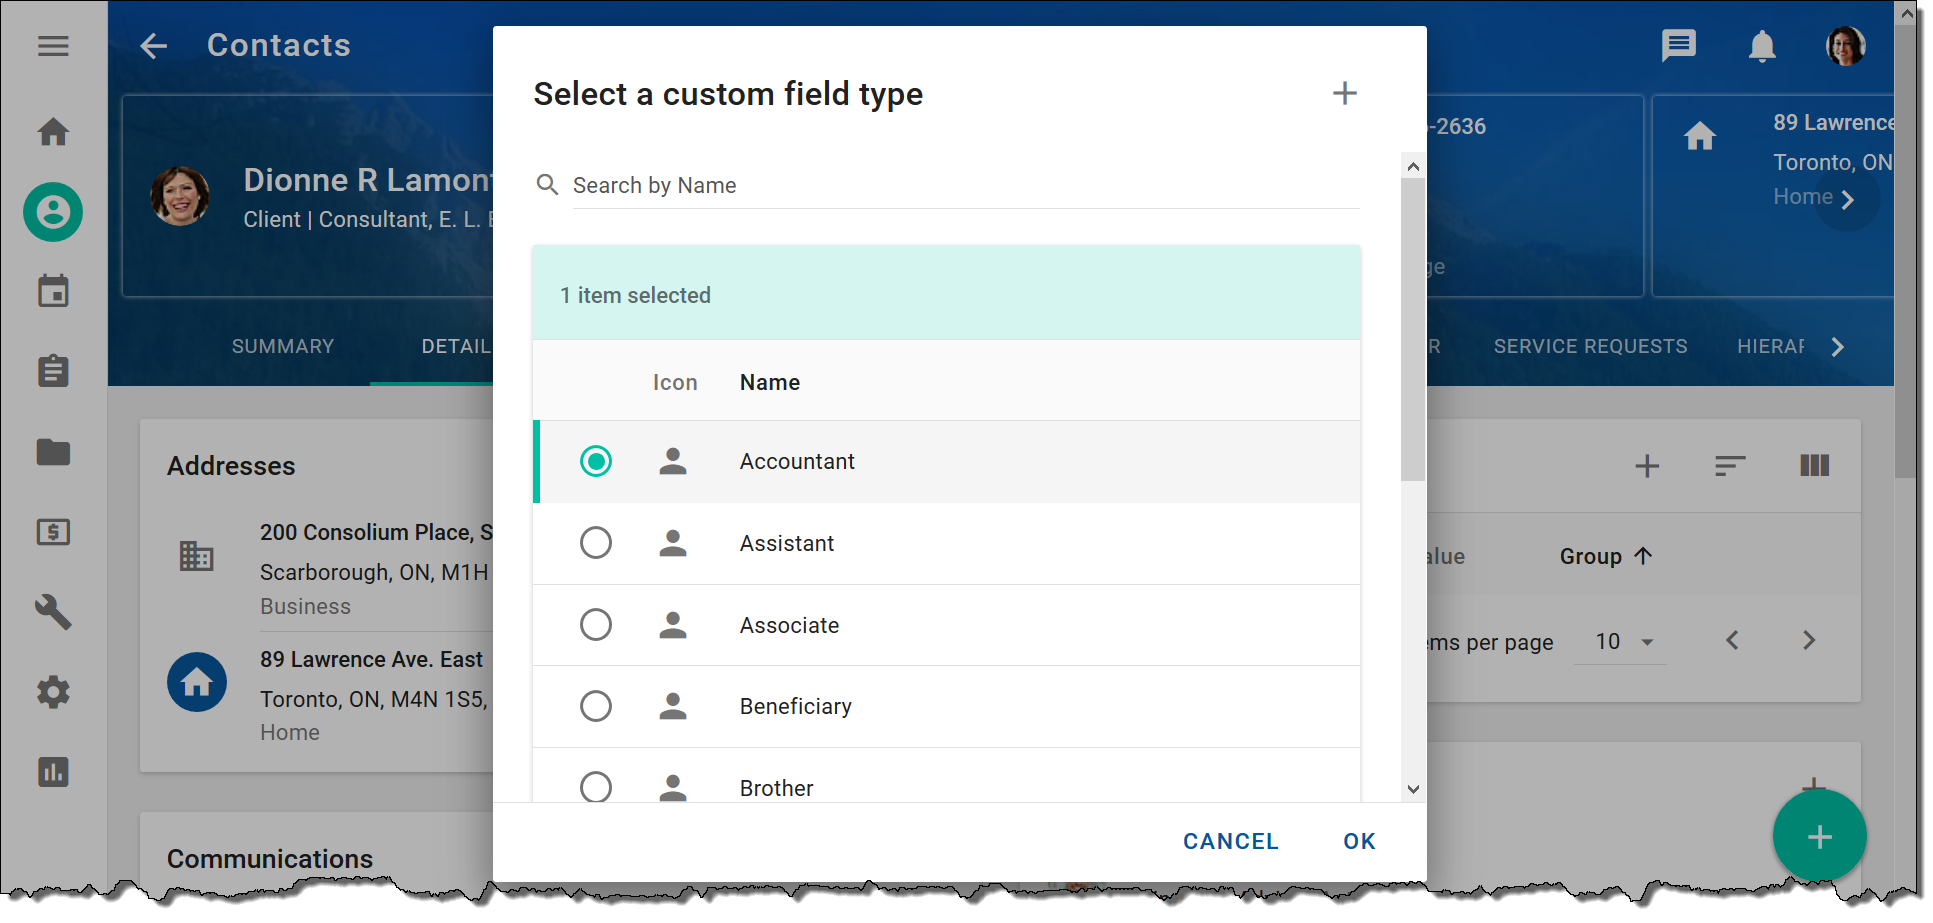1933x923 pixels.
Task: Open notifications via the bell icon
Action: click(x=1763, y=45)
